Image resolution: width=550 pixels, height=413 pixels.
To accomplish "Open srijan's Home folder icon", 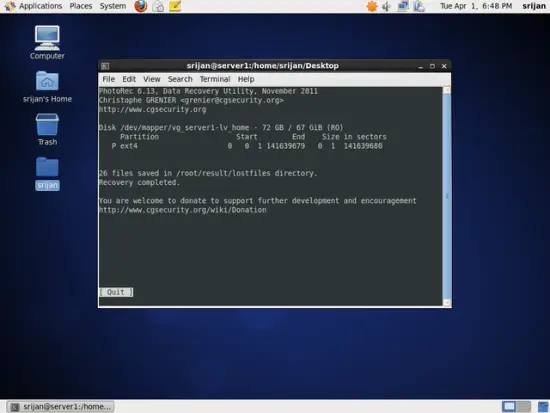I will click(47, 87).
